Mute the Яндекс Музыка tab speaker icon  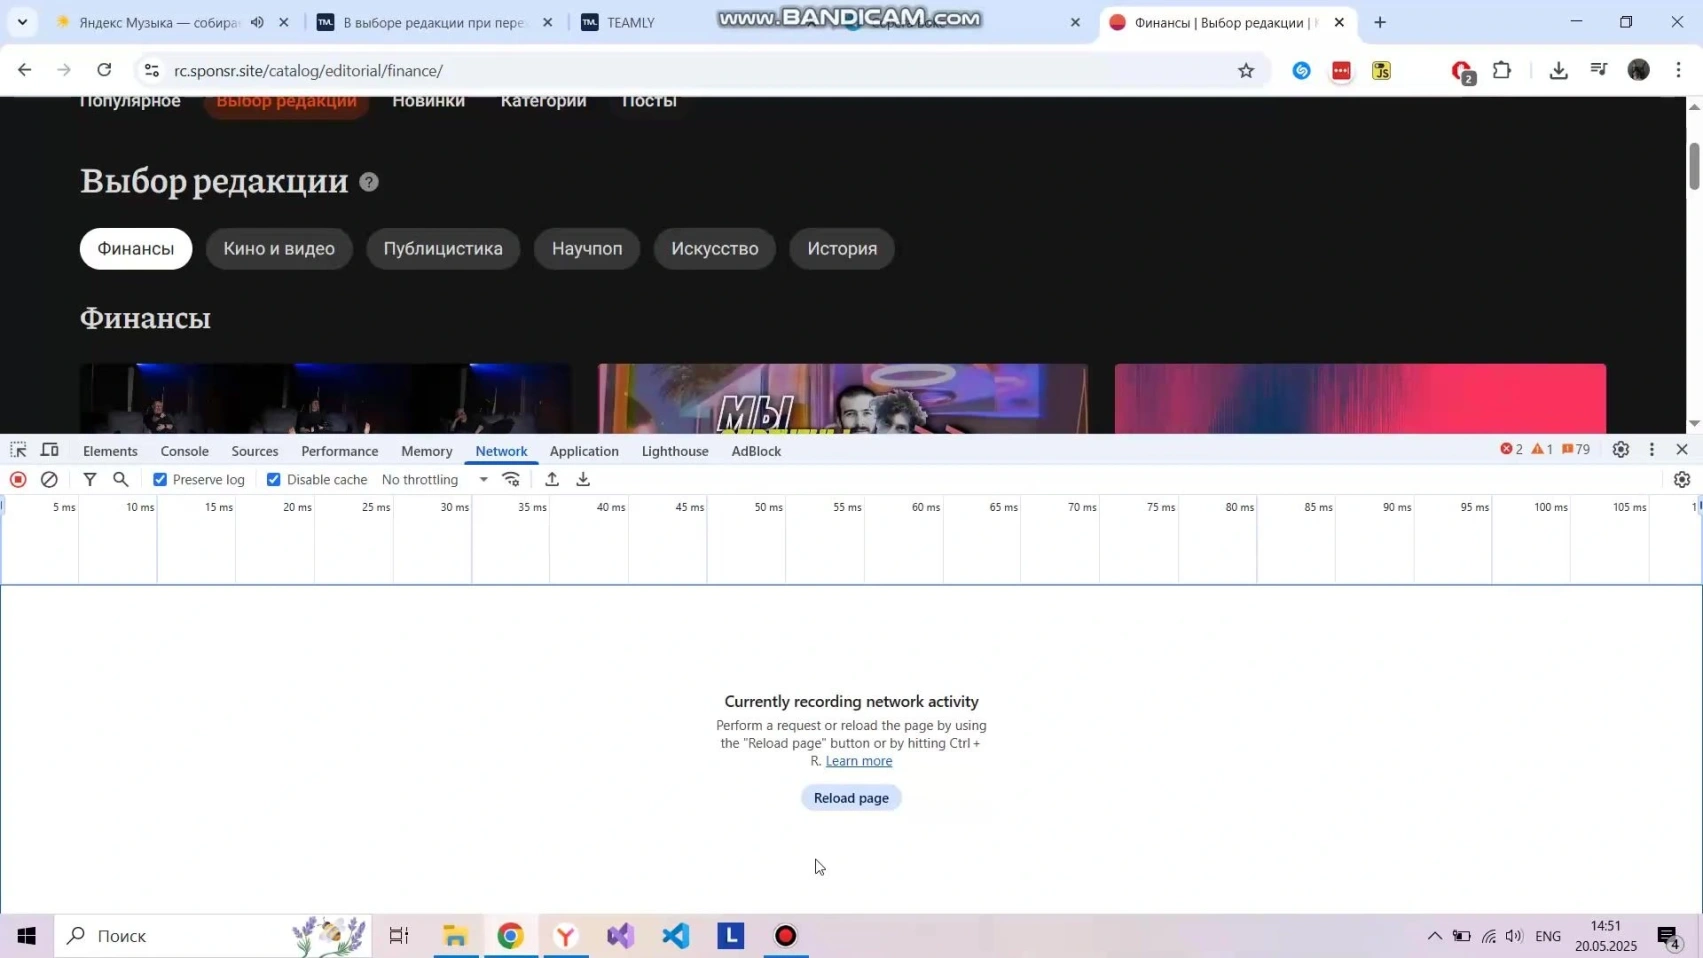point(257,22)
